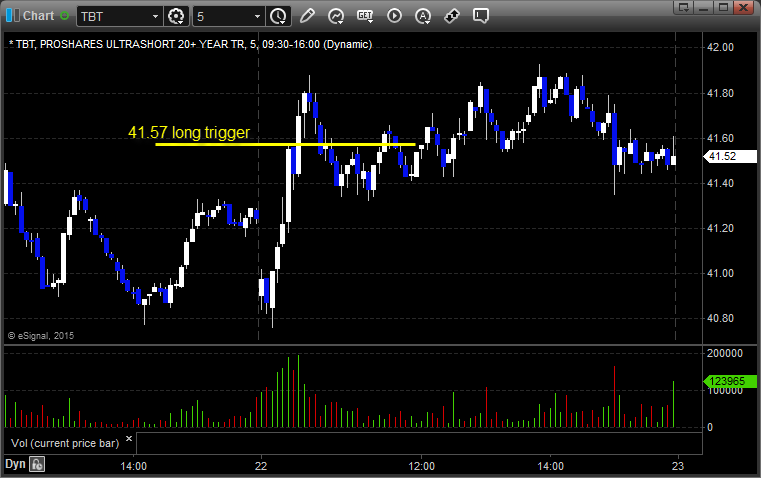Select the '41.57 long trigger' annotation text
The image size is (761, 478).
coord(189,132)
